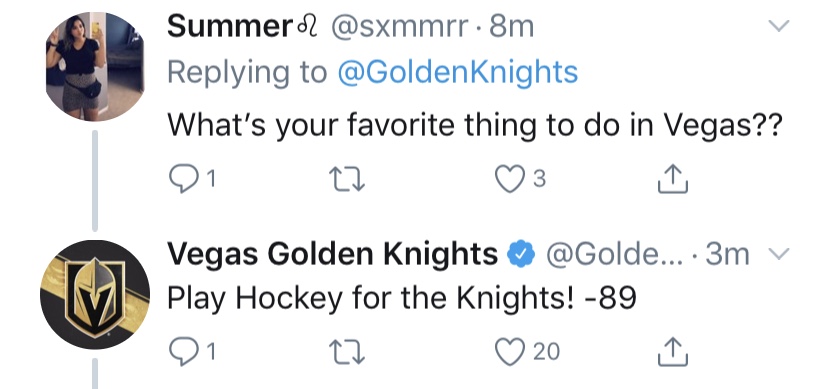Retweet the Vegas Golden Knights reply
The image size is (828, 389).
(346, 352)
